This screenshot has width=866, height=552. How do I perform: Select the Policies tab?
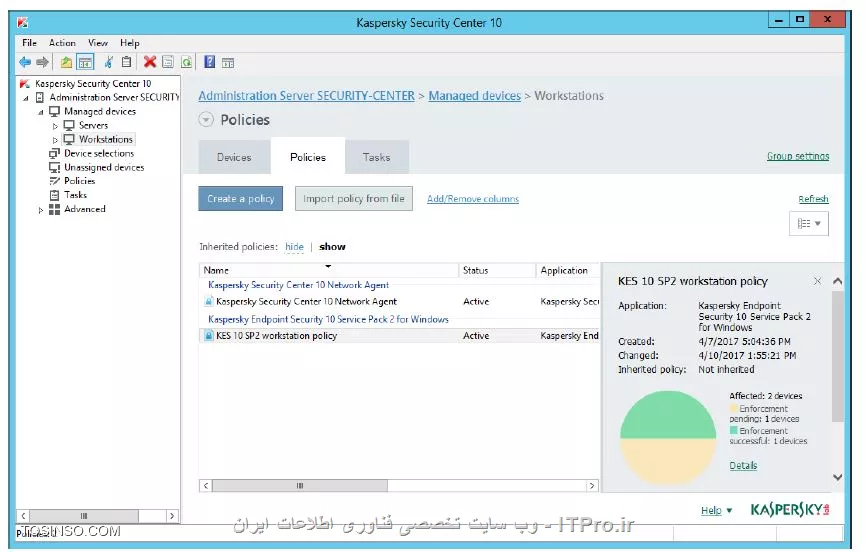pyautogui.click(x=308, y=157)
